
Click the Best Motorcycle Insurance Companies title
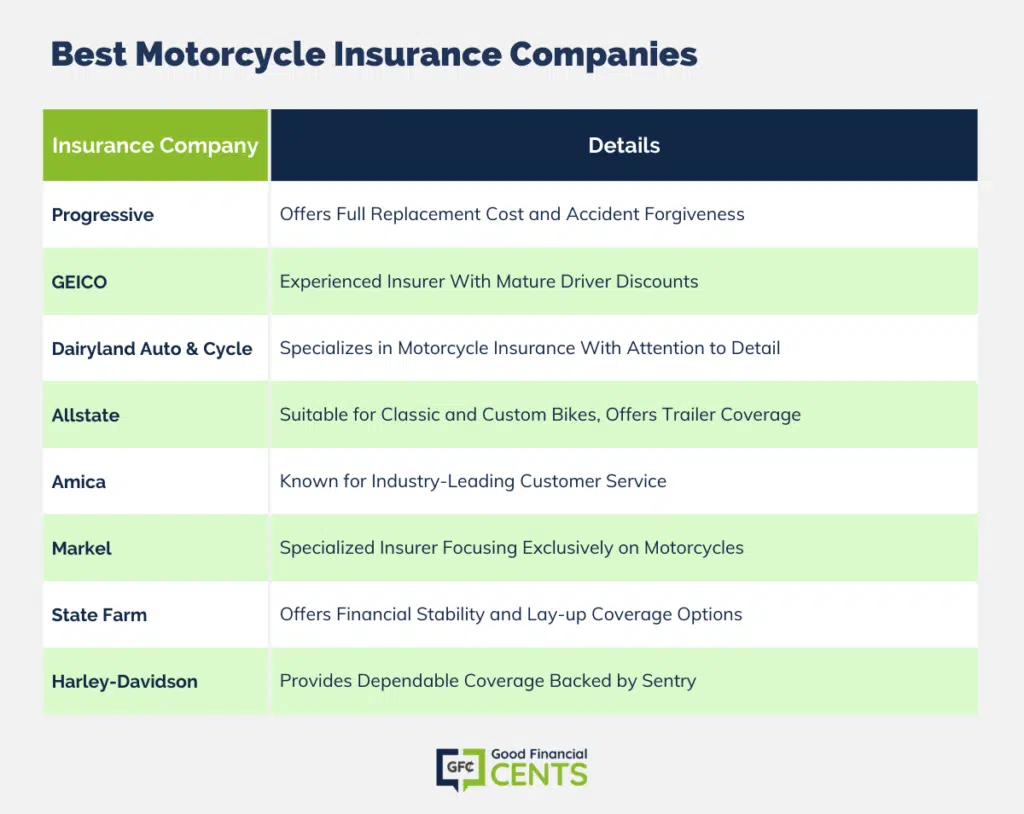coord(374,54)
